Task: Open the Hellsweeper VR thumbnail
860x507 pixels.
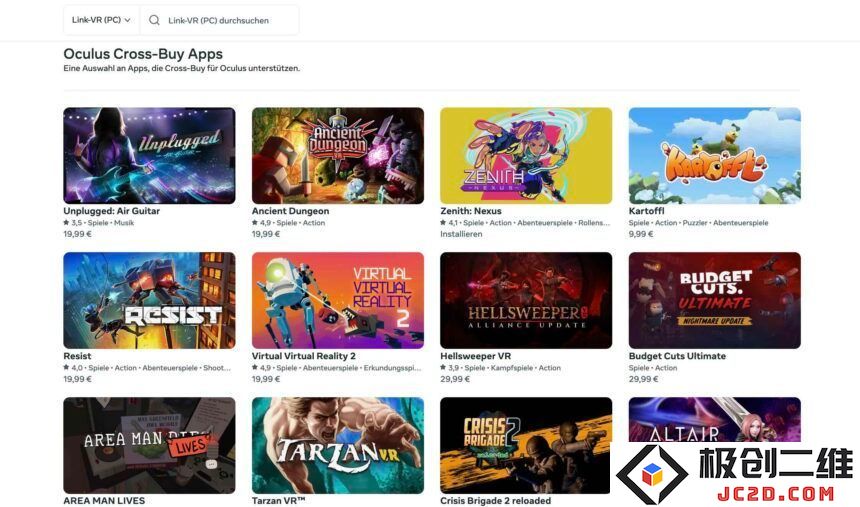Action: pos(526,301)
